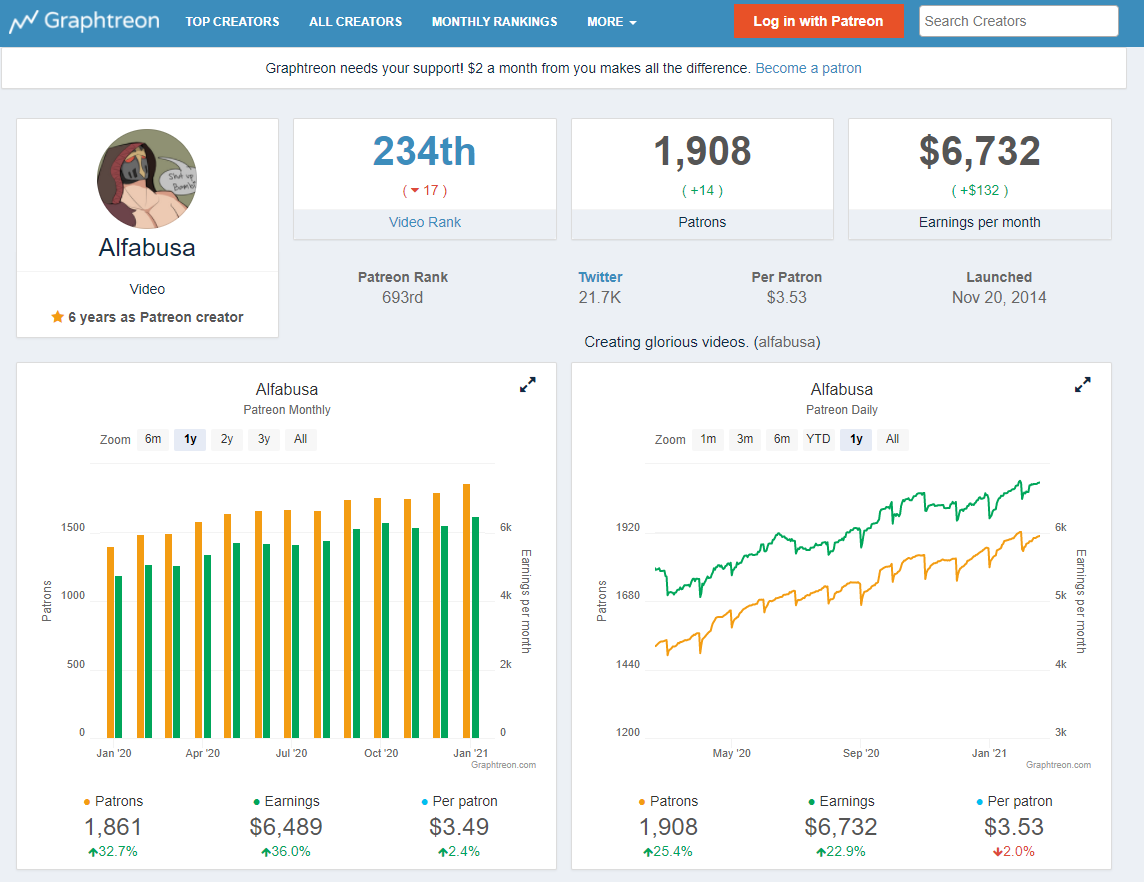The height and width of the screenshot is (882, 1144).
Task: Toggle Per patron series in monthly legend
Action: (x=459, y=801)
